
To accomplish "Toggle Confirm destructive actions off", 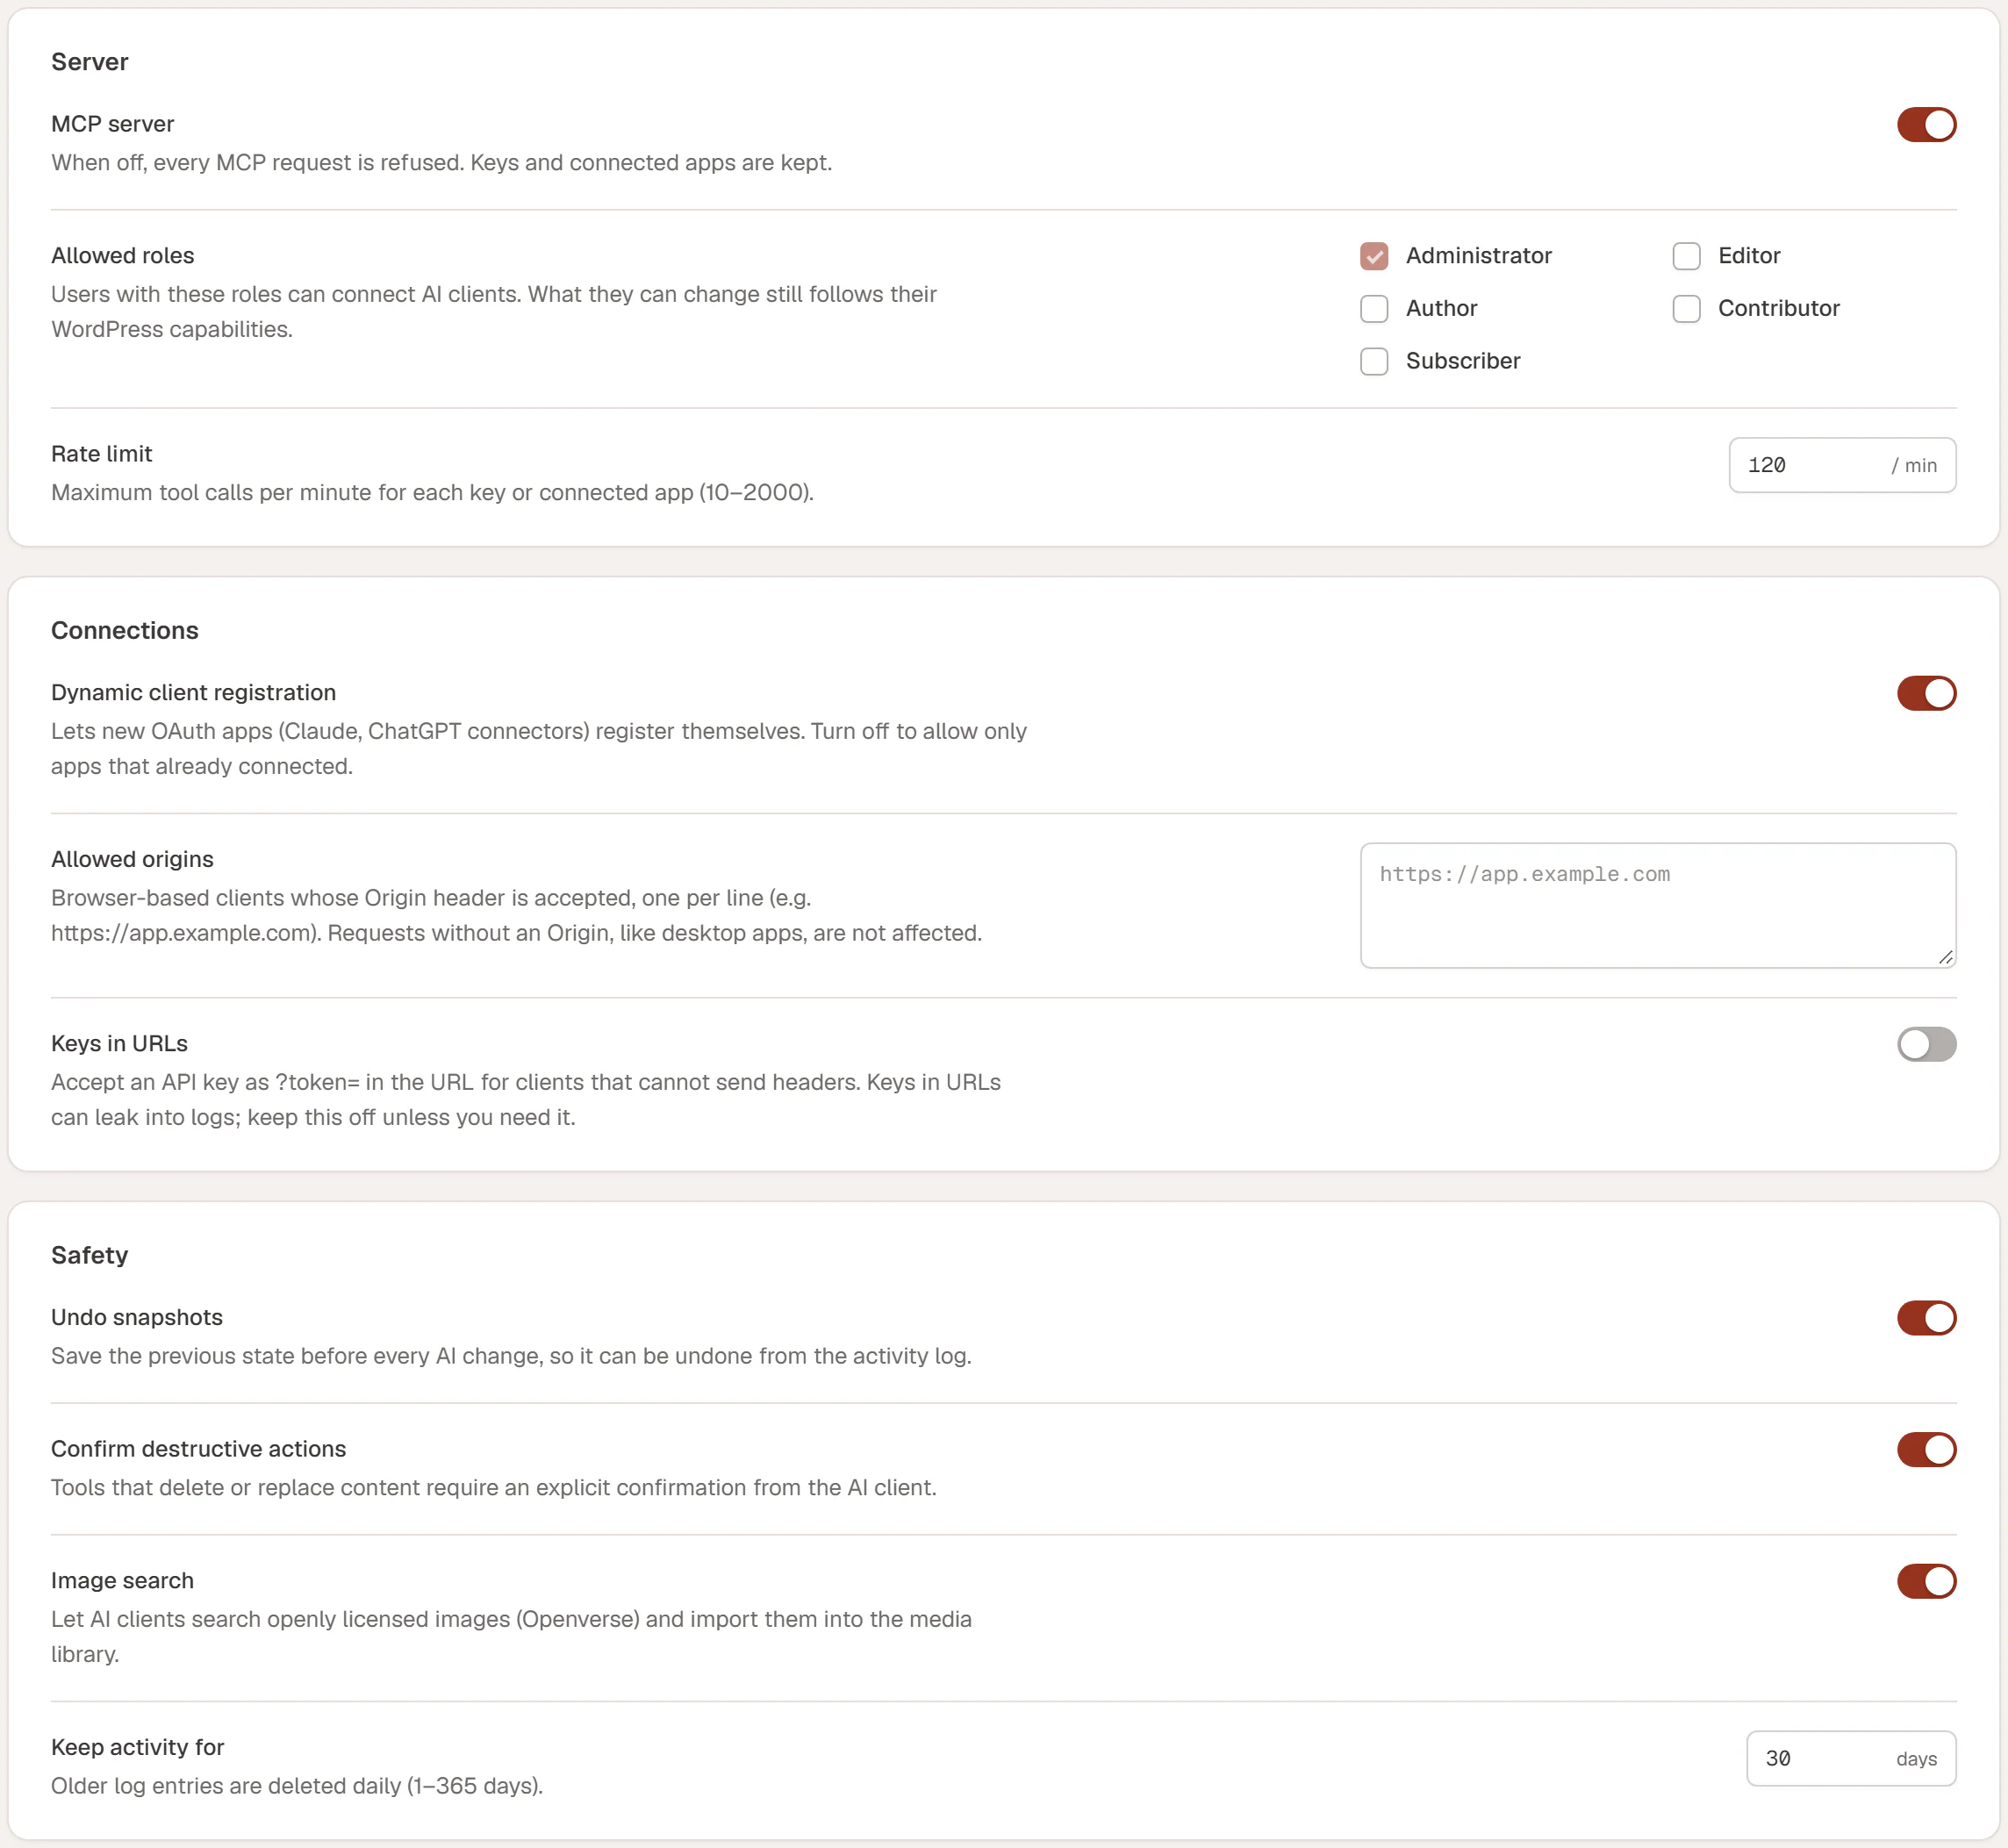I will point(1926,1450).
